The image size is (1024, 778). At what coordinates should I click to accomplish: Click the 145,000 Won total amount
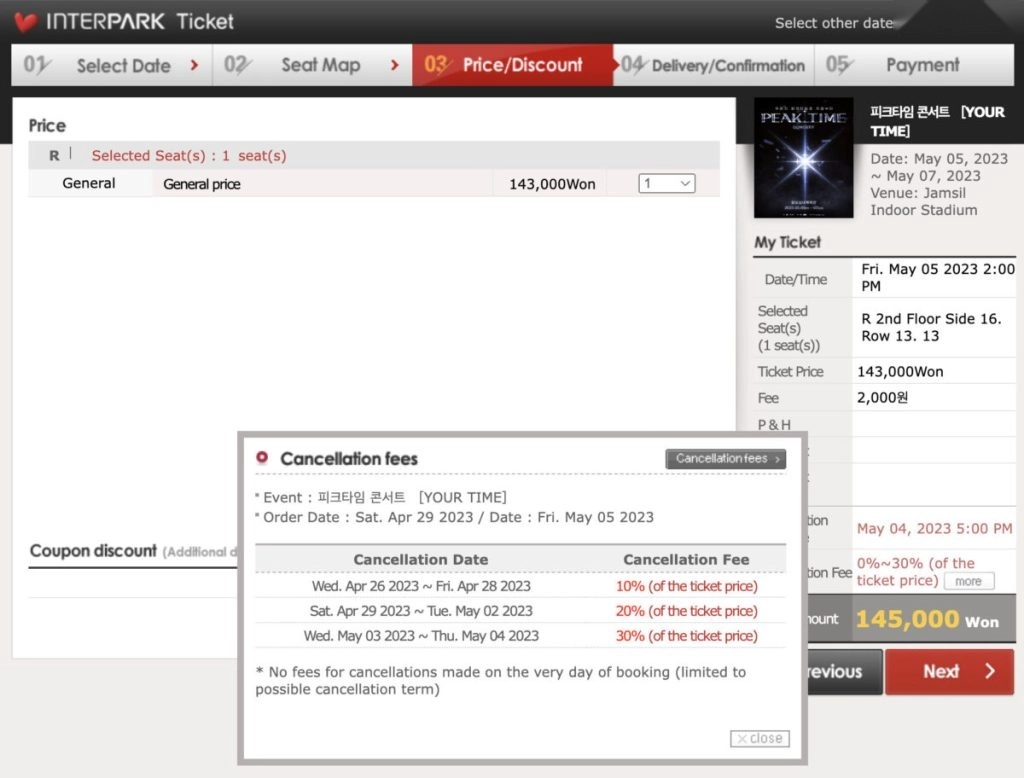click(926, 620)
